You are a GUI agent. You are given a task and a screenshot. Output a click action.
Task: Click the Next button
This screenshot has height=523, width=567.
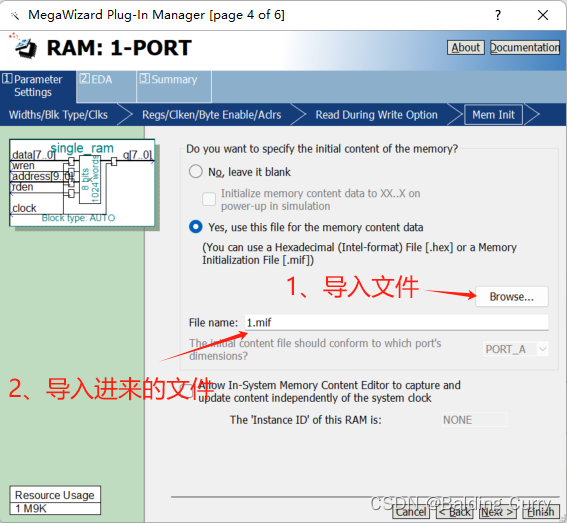[x=498, y=512]
